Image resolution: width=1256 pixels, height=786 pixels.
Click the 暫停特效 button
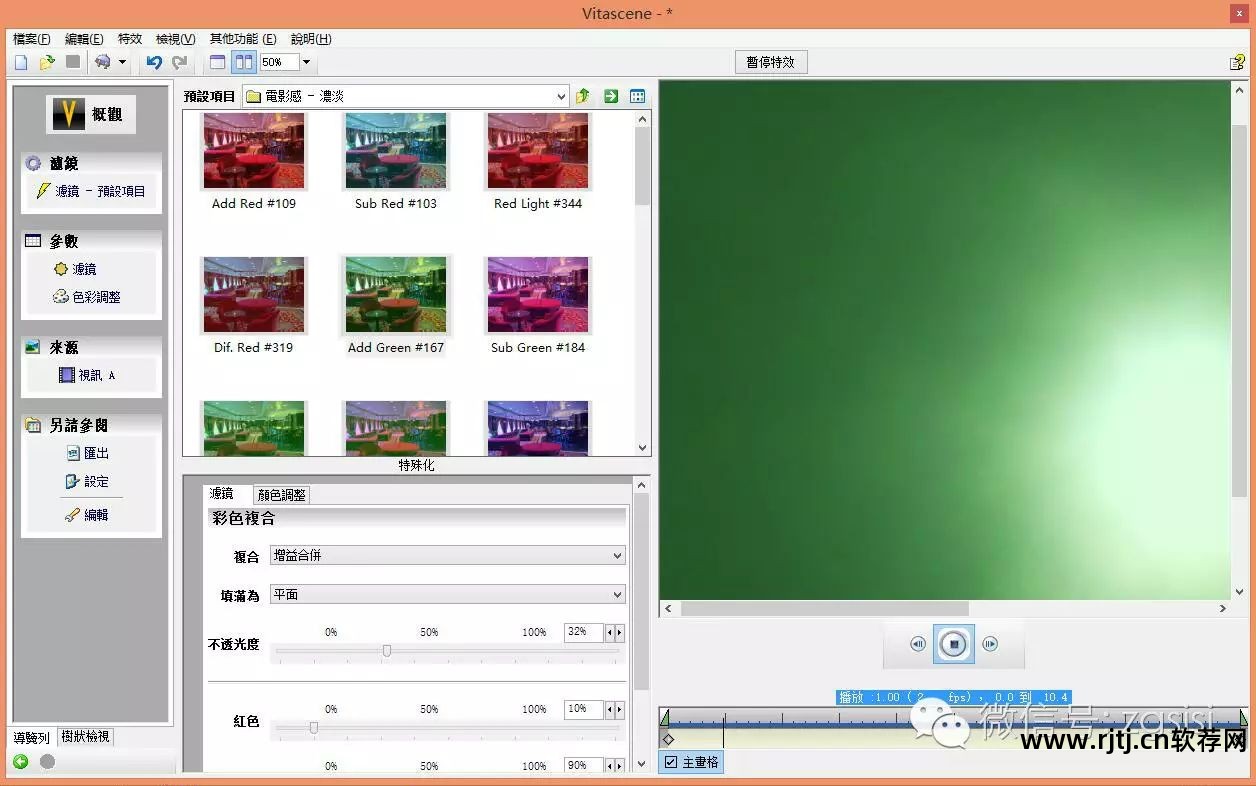[771, 62]
